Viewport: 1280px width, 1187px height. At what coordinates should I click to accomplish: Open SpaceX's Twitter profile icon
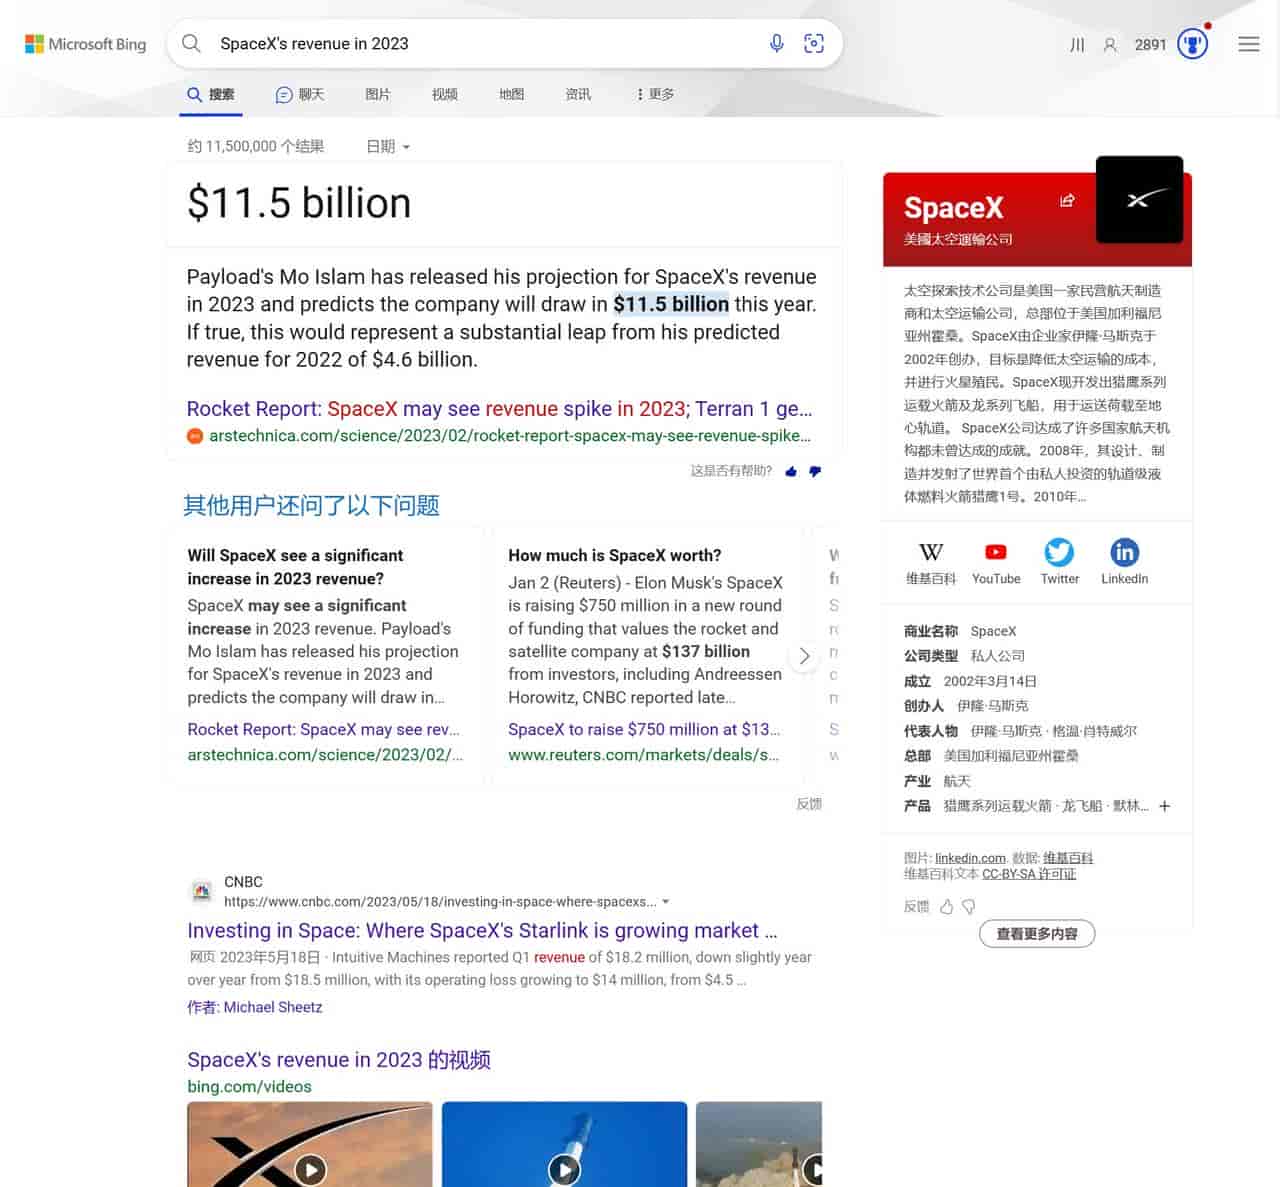[1059, 552]
